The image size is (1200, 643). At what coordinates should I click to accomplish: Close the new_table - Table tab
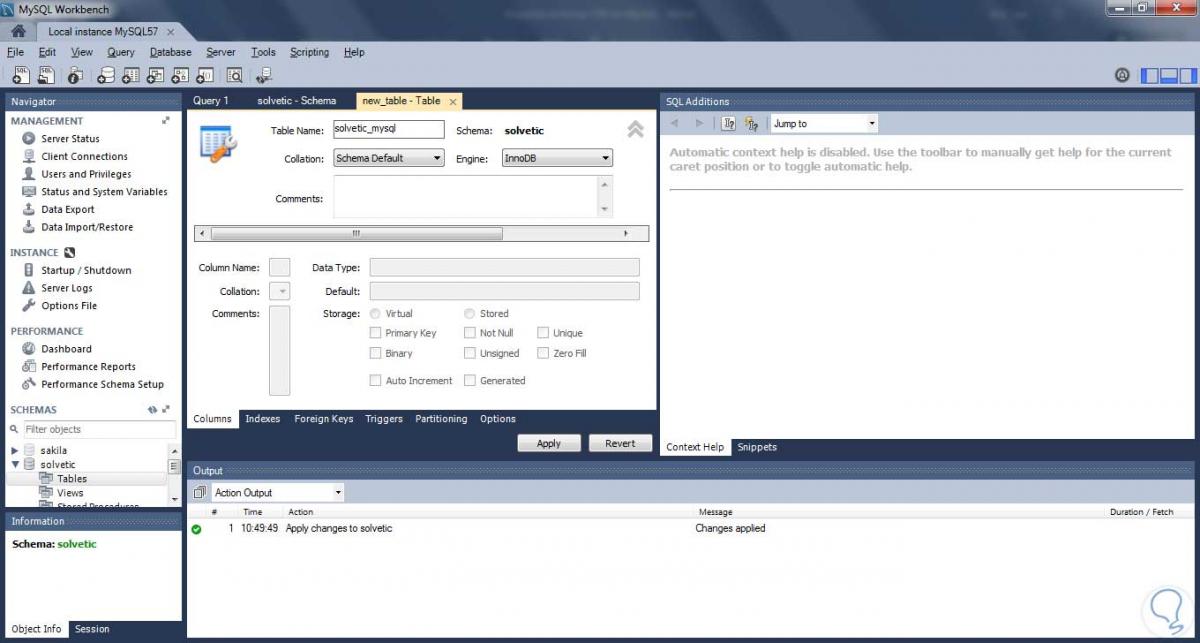pos(452,101)
